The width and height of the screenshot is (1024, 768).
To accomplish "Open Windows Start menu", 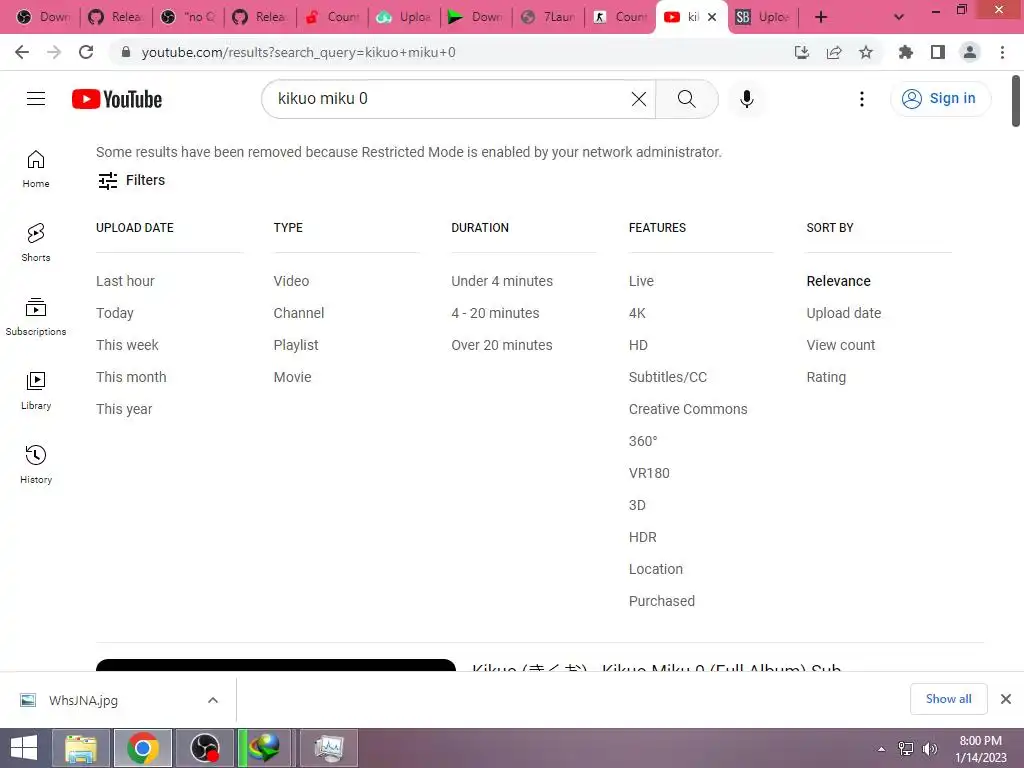I will (24, 748).
